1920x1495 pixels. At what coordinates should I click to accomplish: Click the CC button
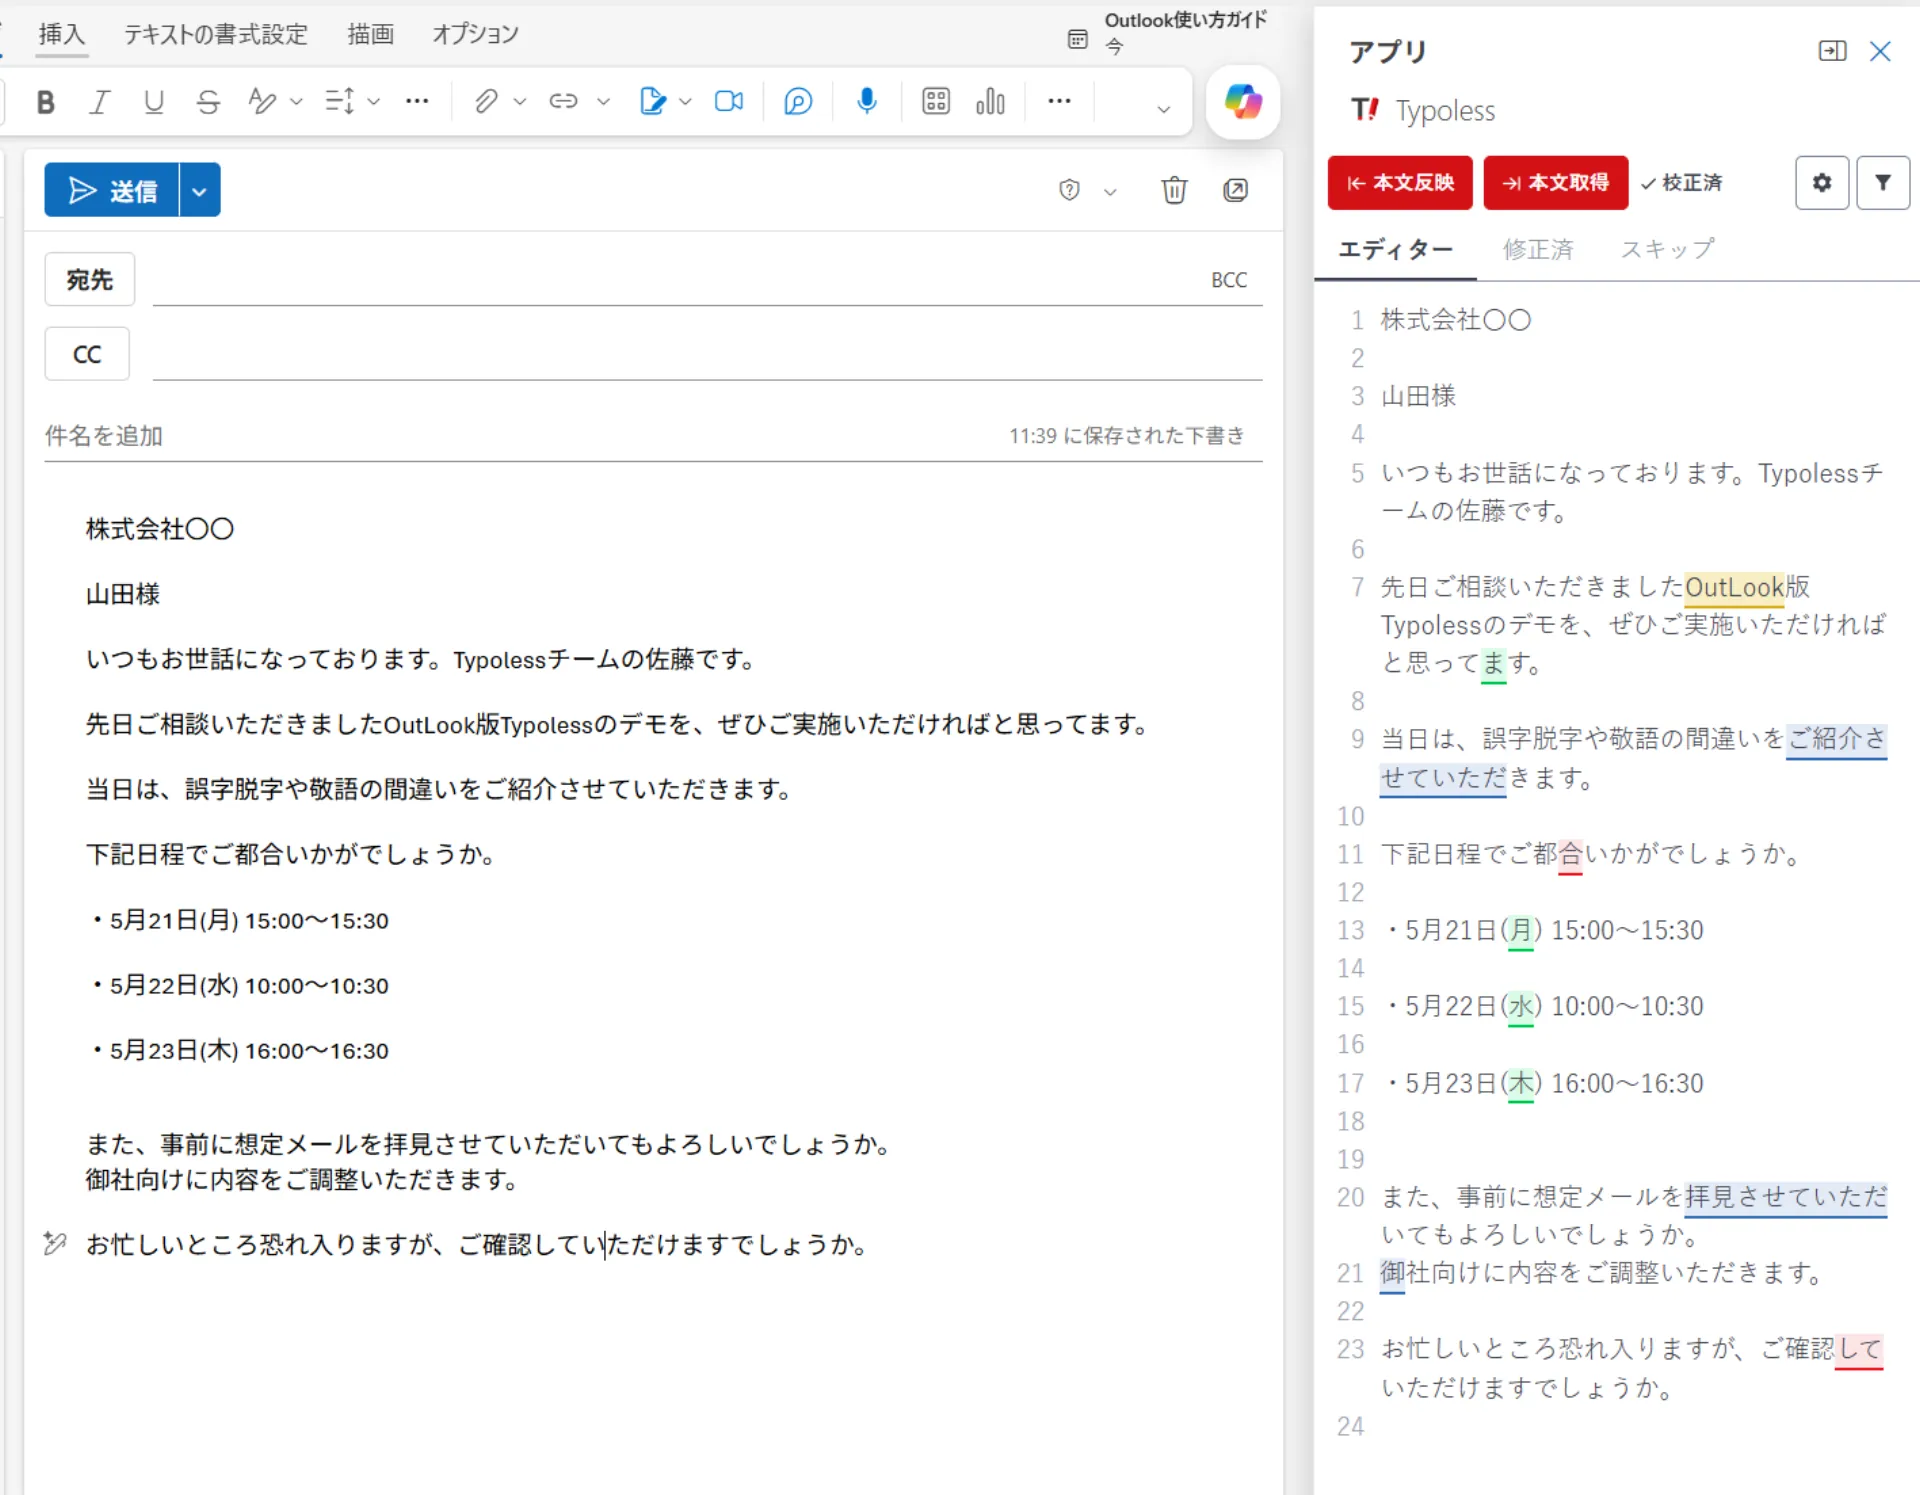87,354
